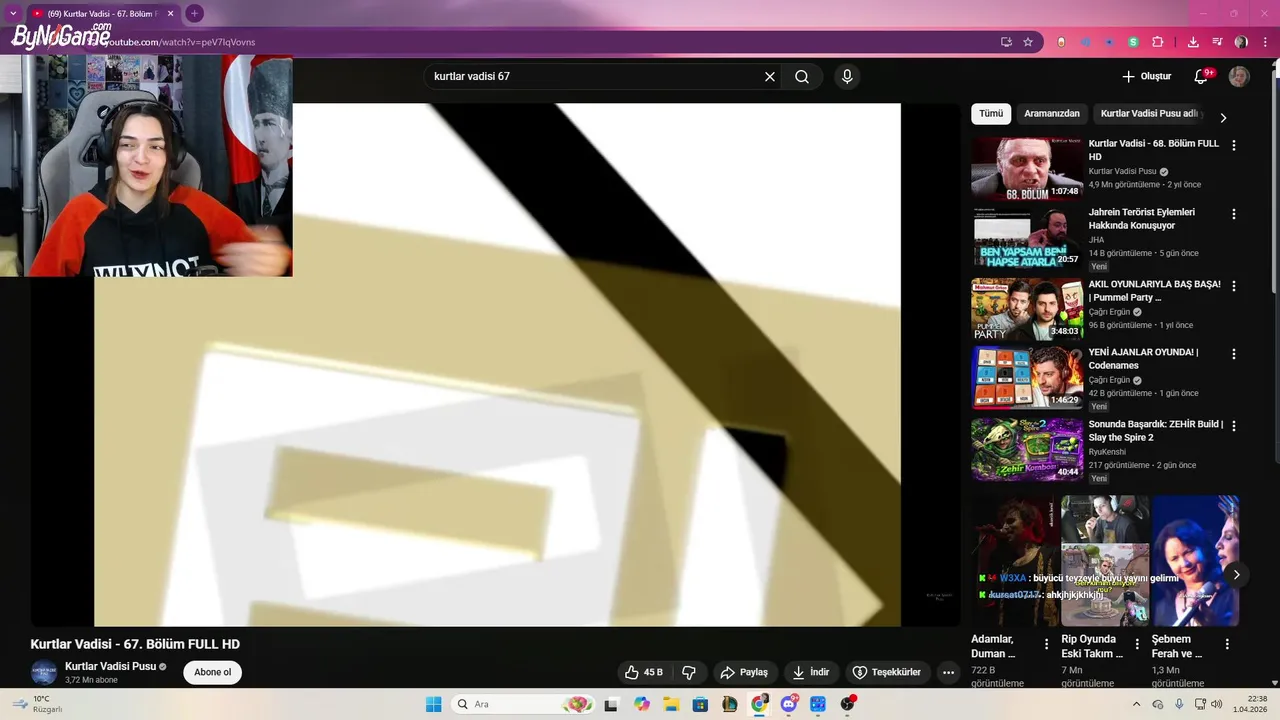Open Kurtlar Vadisi 68. Bölüm thumbnail
The image size is (1280, 720).
(x=1027, y=168)
